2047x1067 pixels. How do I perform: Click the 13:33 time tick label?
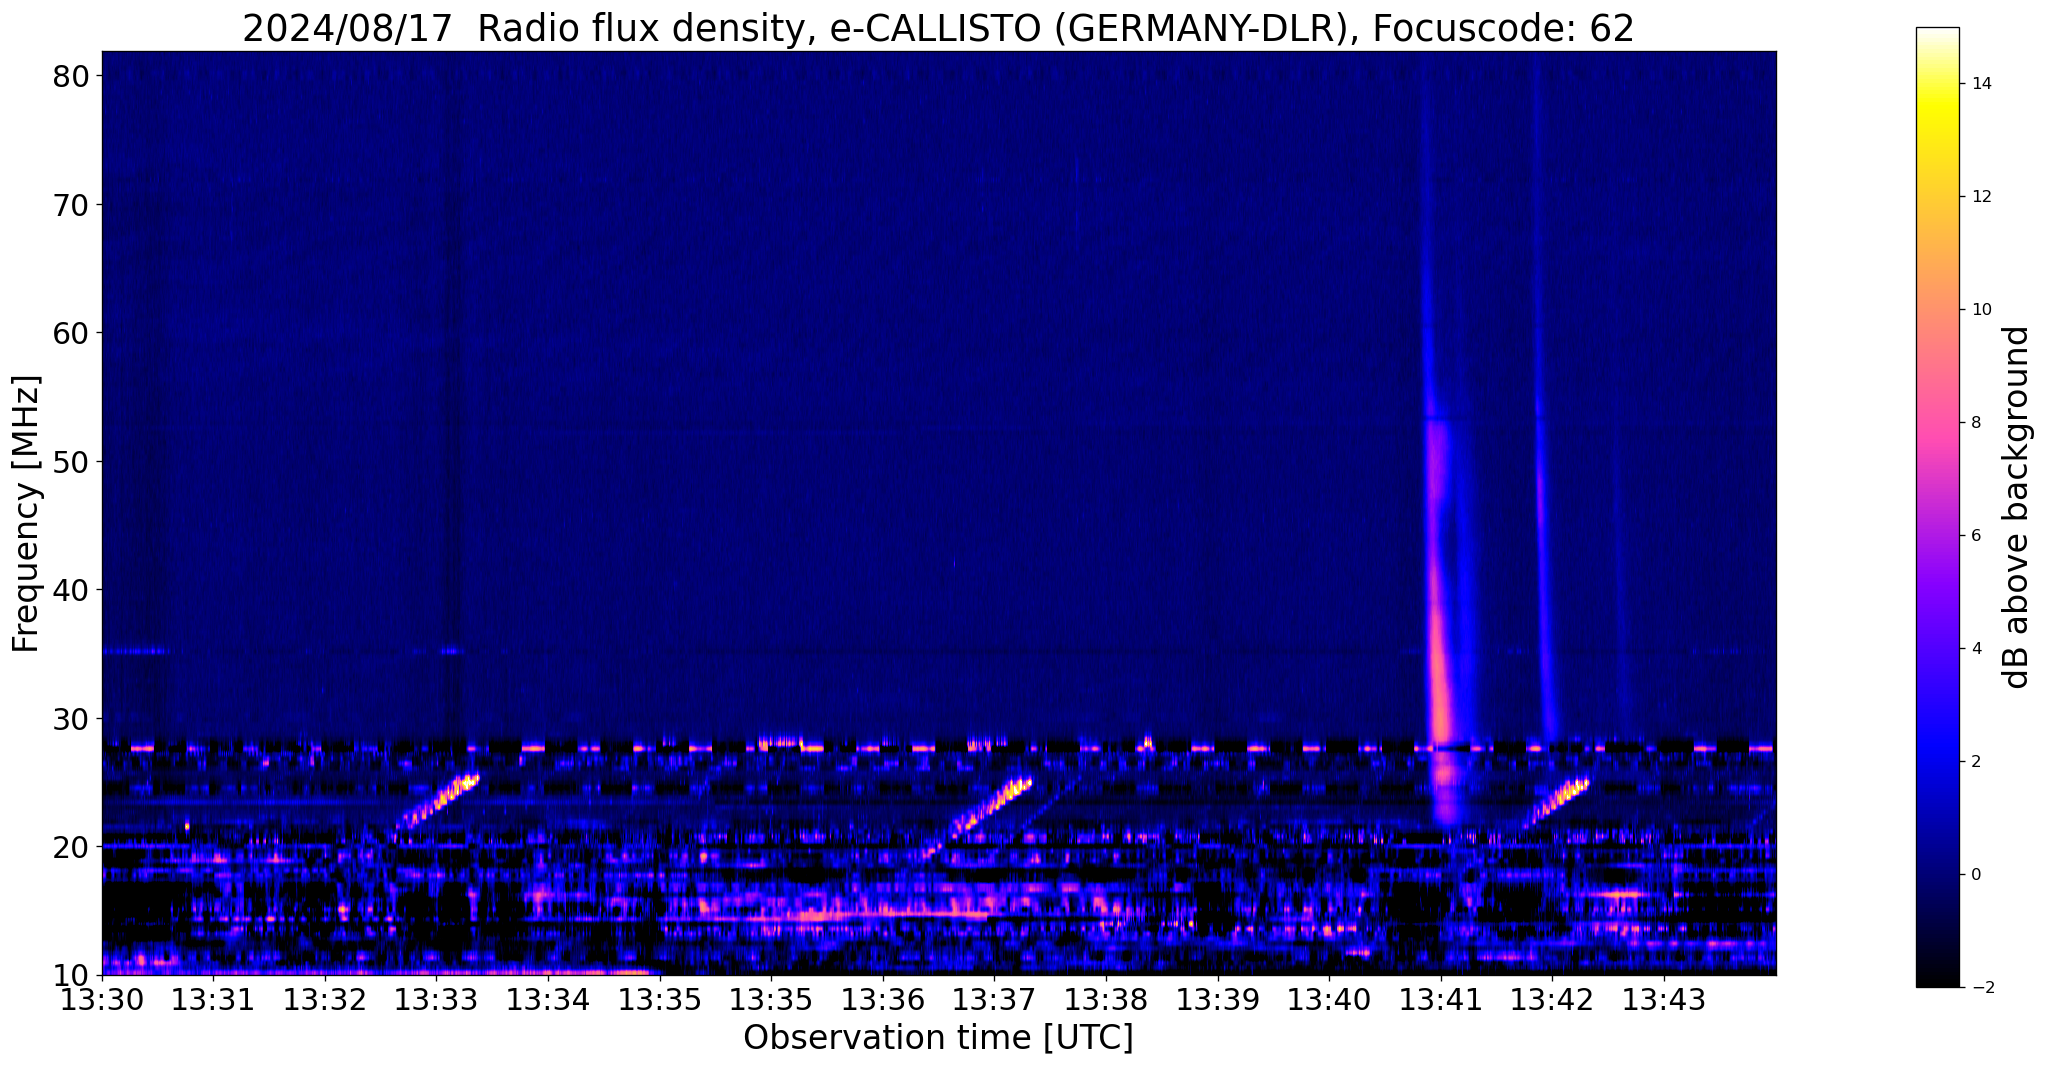(436, 999)
